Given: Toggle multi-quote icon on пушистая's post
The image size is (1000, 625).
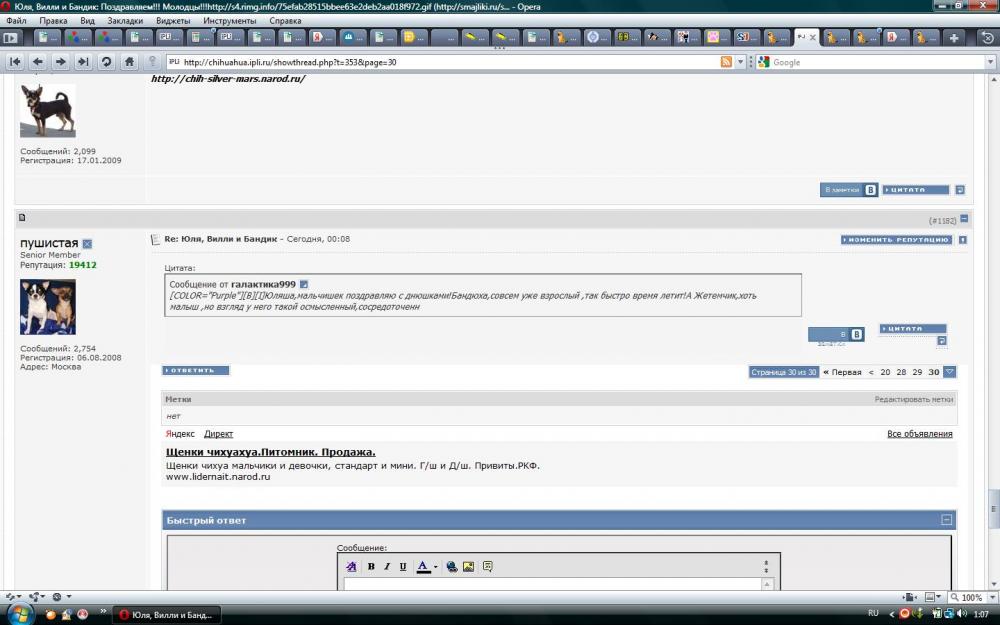Looking at the screenshot, I should point(941,341).
